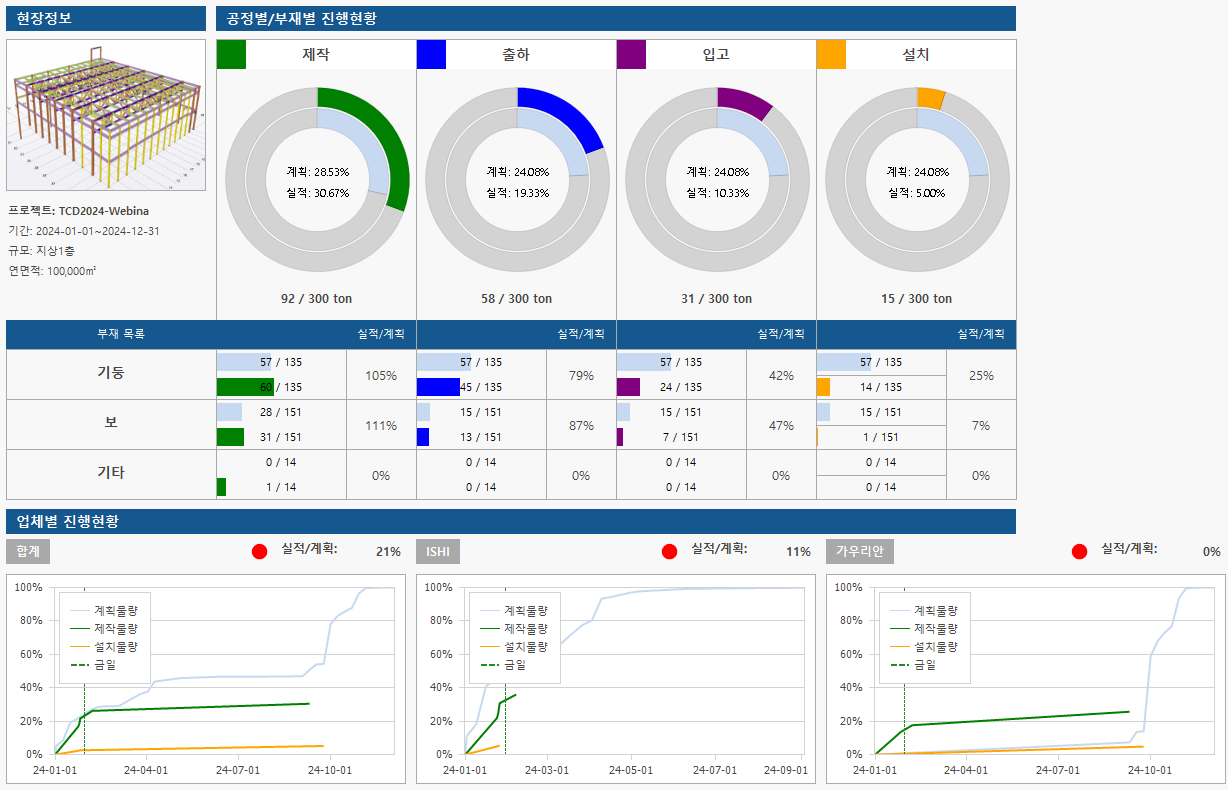Click the 설치 progress donut chart
The height and width of the screenshot is (790, 1228).
tap(917, 179)
